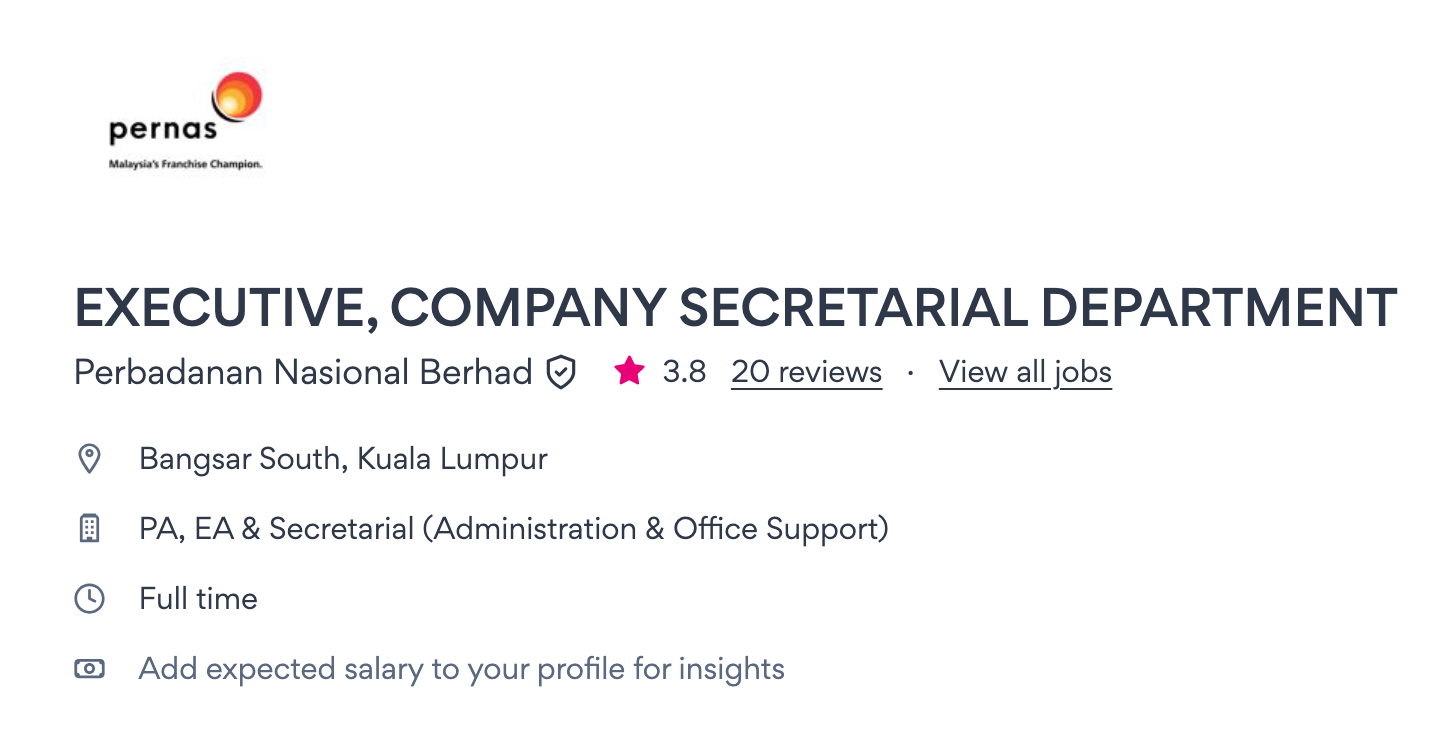Viewport: 1446px width, 738px height.
Task: Click the orange sun emblem in logo
Action: 237,98
